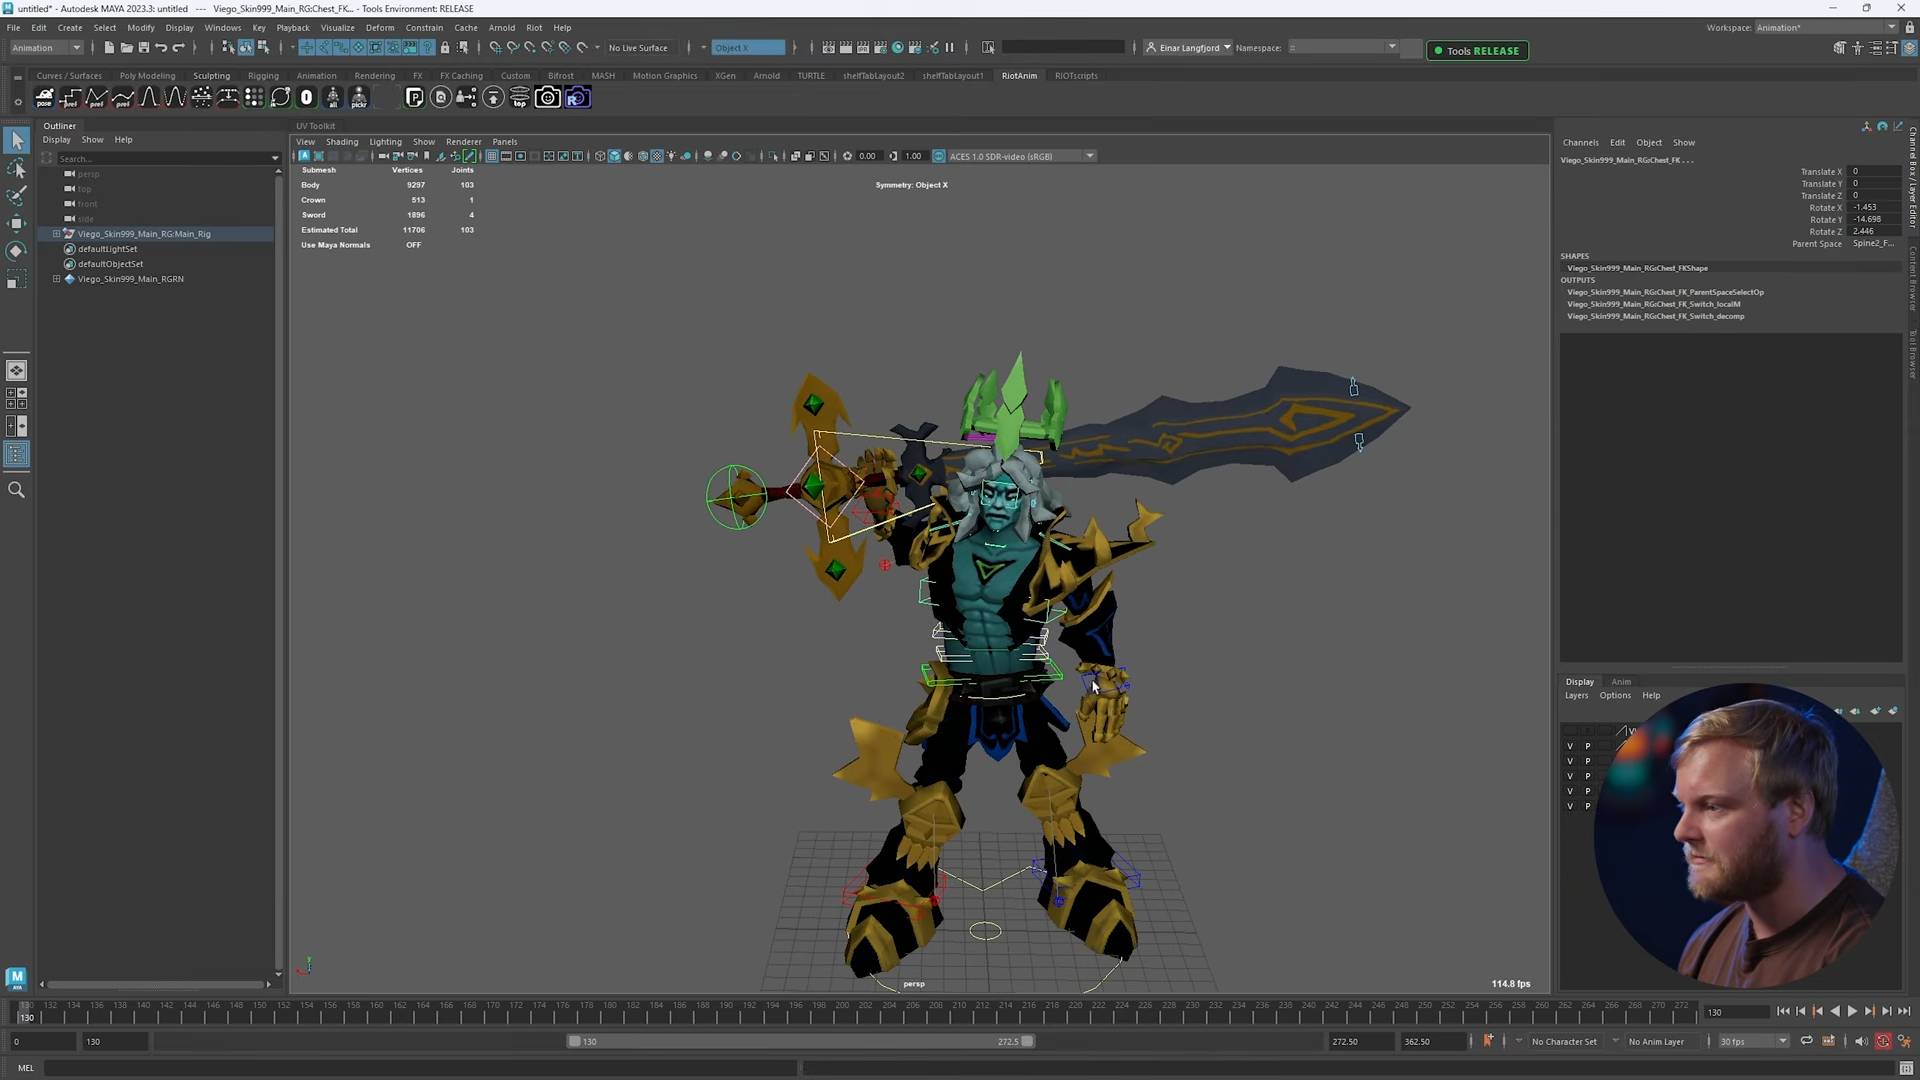1920x1080 pixels.
Task: Expand the Viego_Skin999_Main_RG:Main_Rig node
Action: (57, 234)
